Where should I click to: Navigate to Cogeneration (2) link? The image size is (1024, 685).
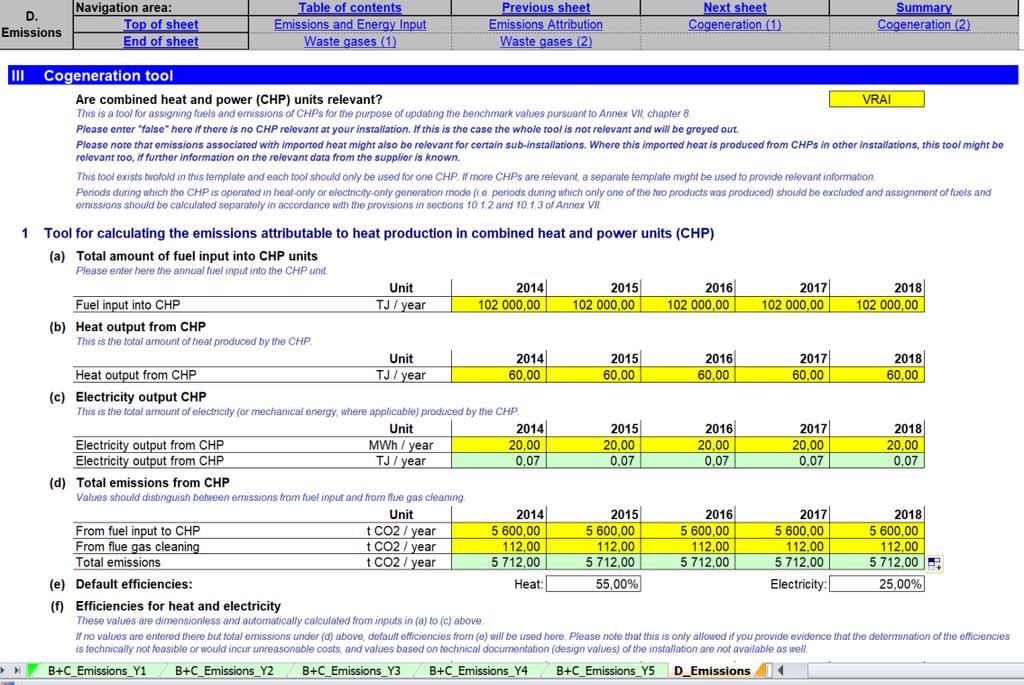point(923,25)
